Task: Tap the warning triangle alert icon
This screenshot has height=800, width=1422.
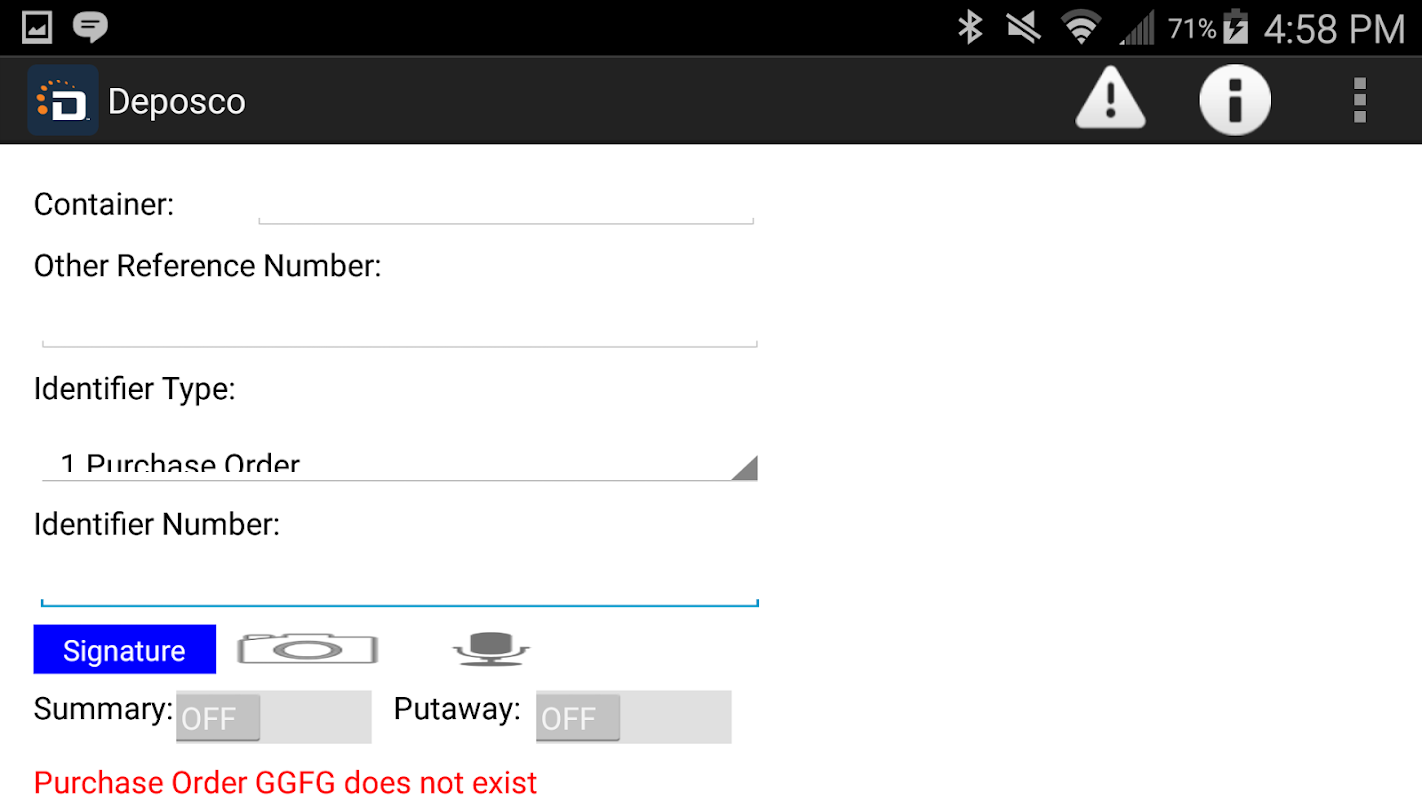Action: point(1110,99)
